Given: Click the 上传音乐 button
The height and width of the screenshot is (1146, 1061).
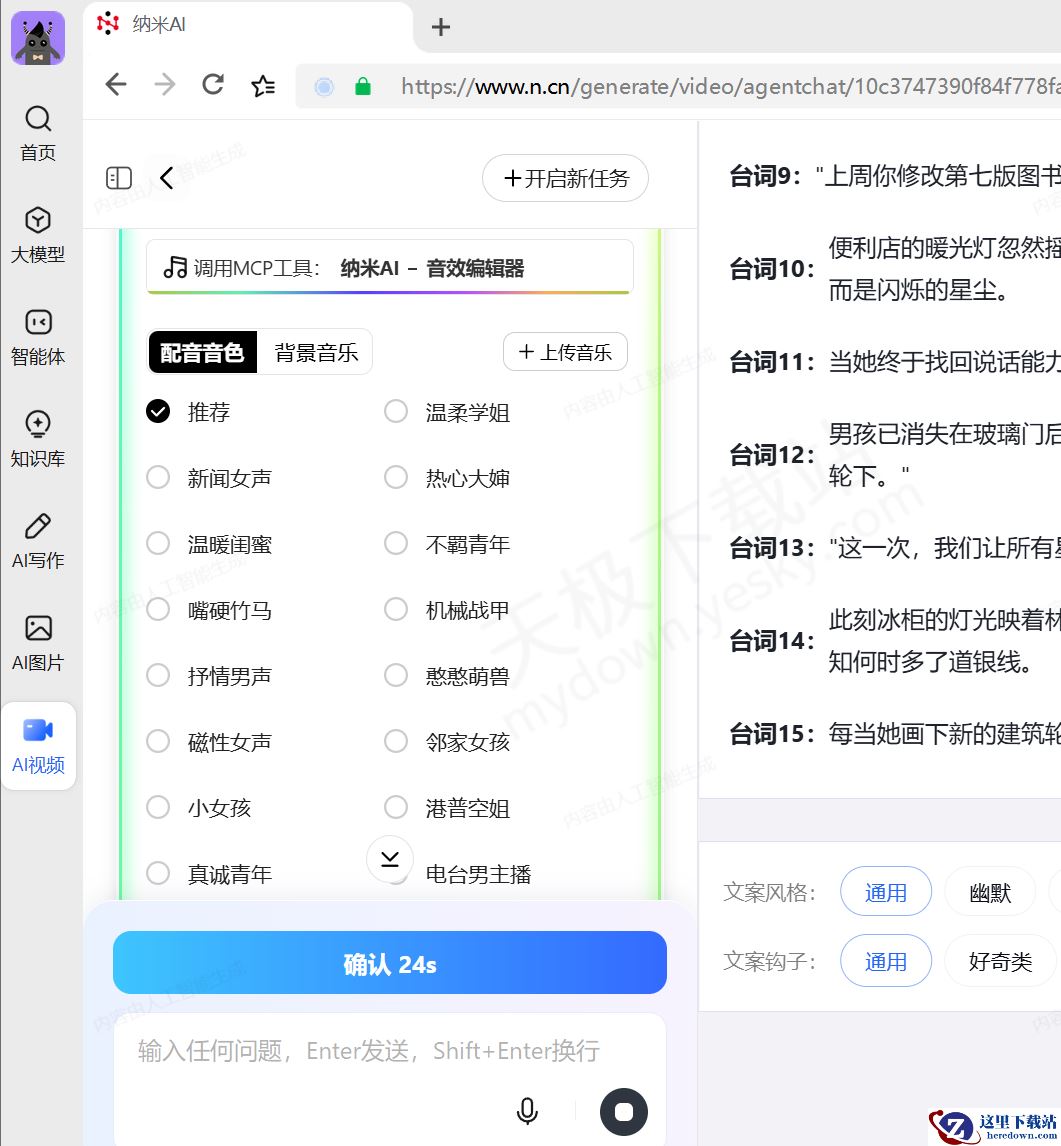Looking at the screenshot, I should 565,352.
